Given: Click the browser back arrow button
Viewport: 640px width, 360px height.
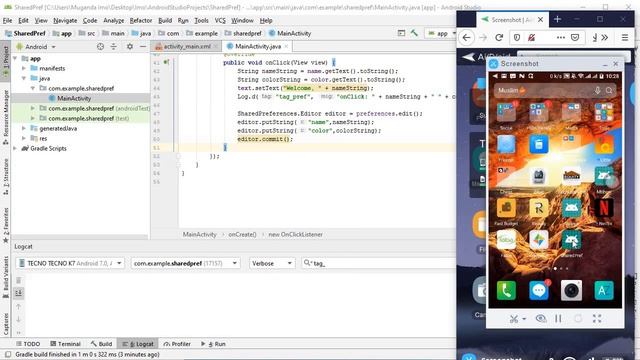Looking at the screenshot, I should click(467, 38).
